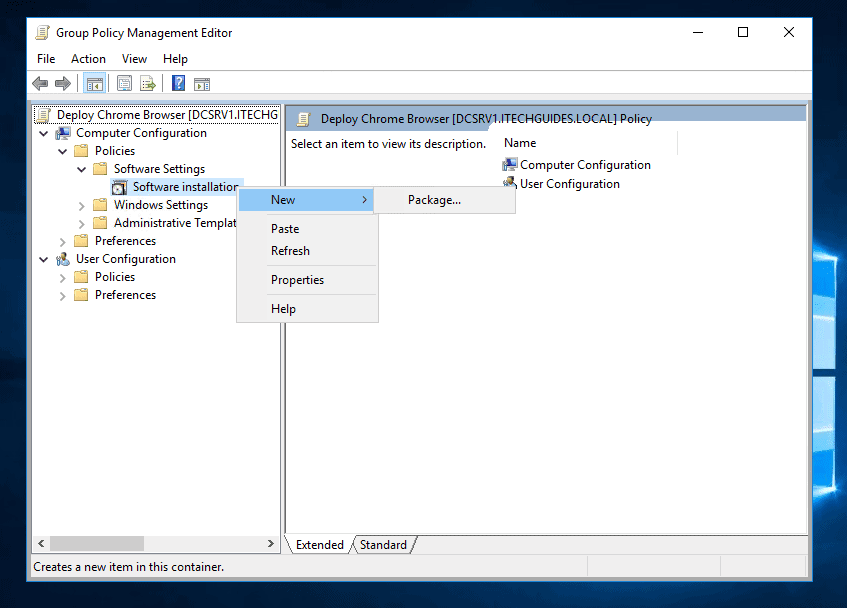Image resolution: width=847 pixels, height=608 pixels.
Task: Expand the Administrative Templates node
Action: coord(82,224)
